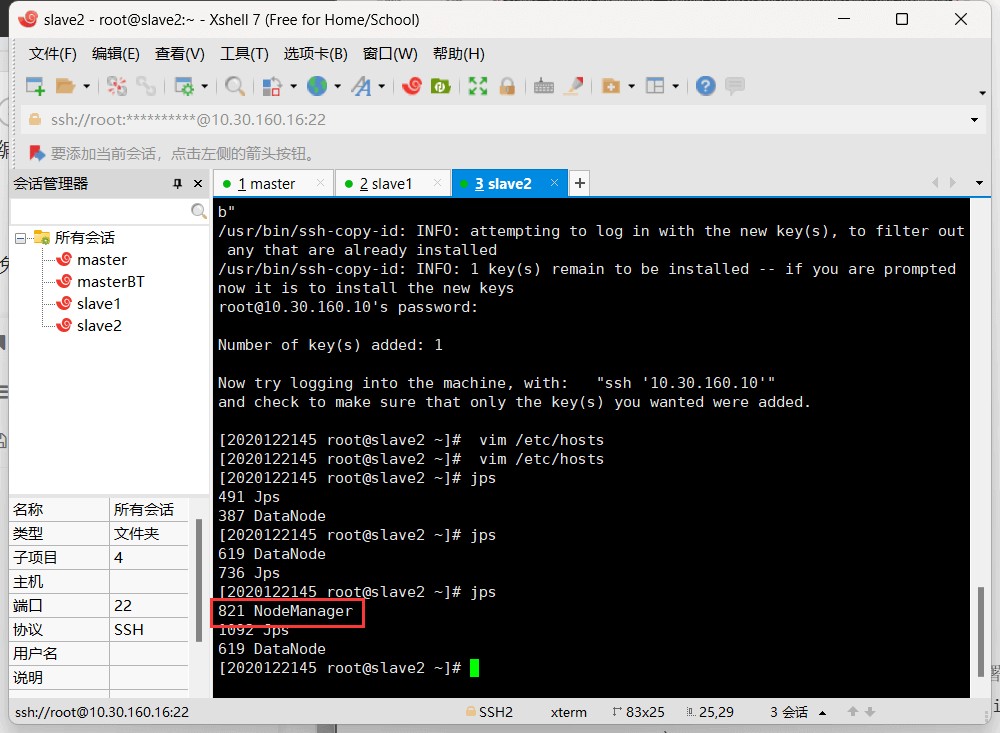Image resolution: width=1000 pixels, height=733 pixels.
Task: Open the open-folder icon dropdown arrow
Action: 87,87
